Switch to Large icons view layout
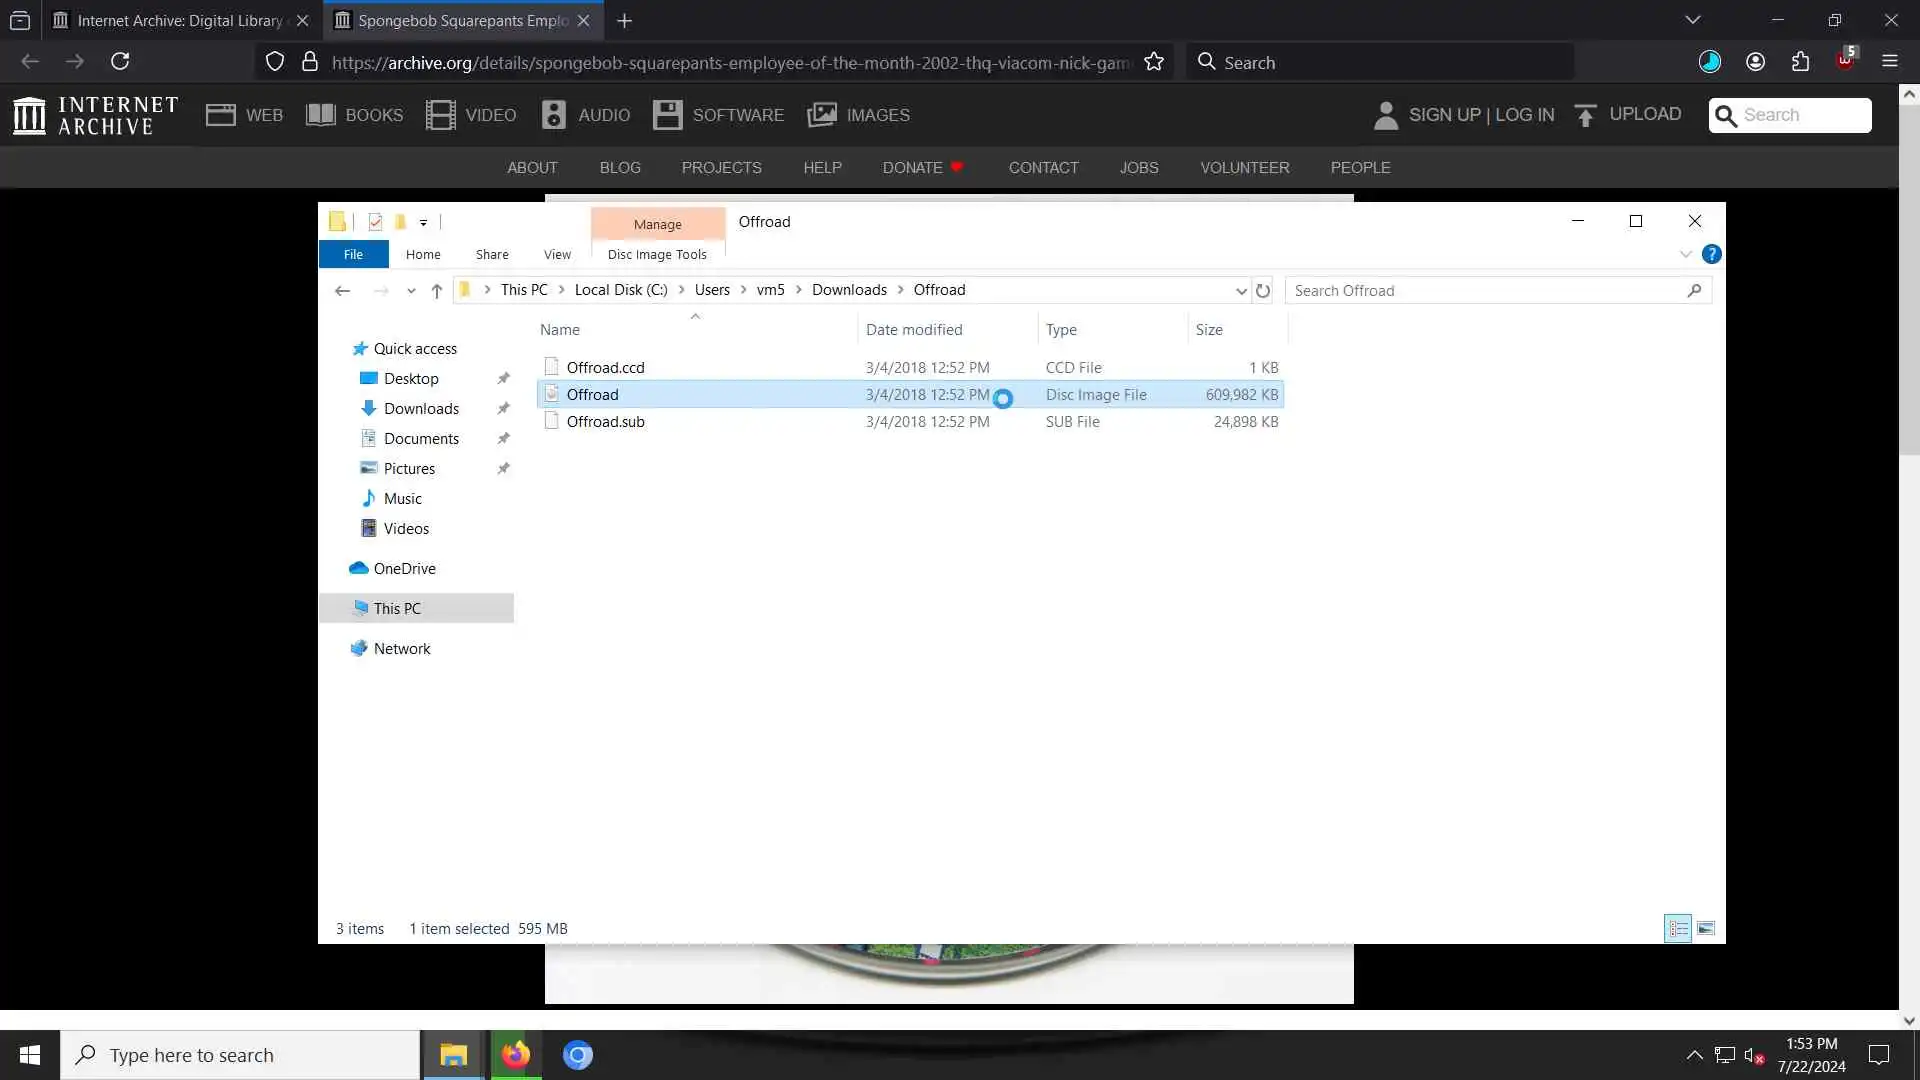 click(1706, 929)
